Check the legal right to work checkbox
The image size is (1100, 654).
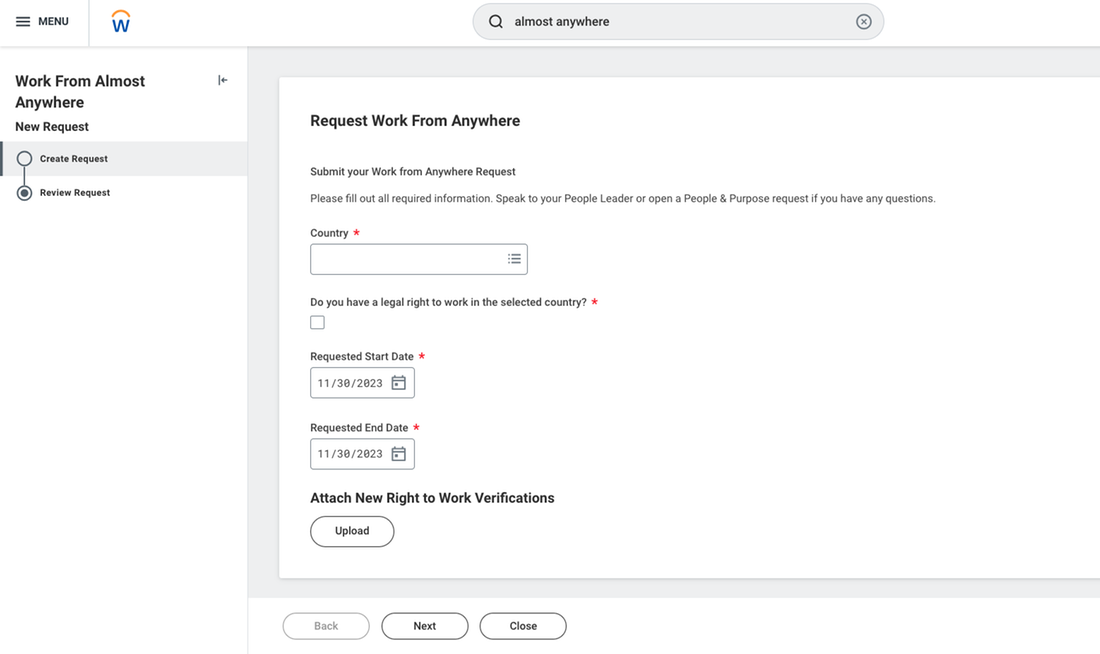coord(317,322)
